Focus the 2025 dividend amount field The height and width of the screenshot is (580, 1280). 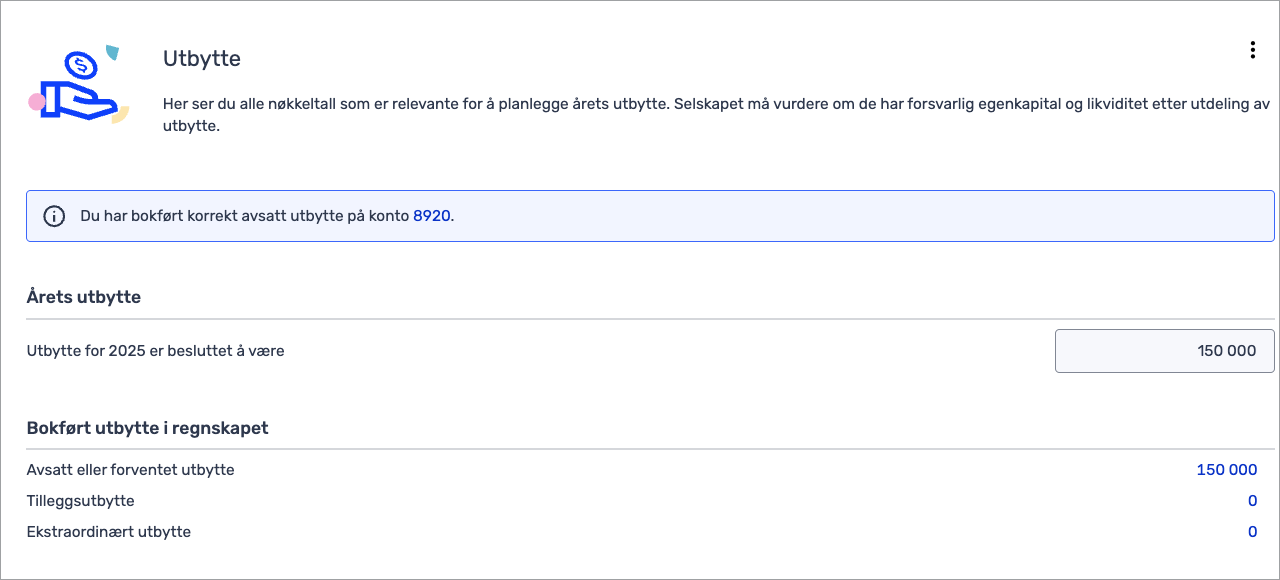click(1164, 351)
